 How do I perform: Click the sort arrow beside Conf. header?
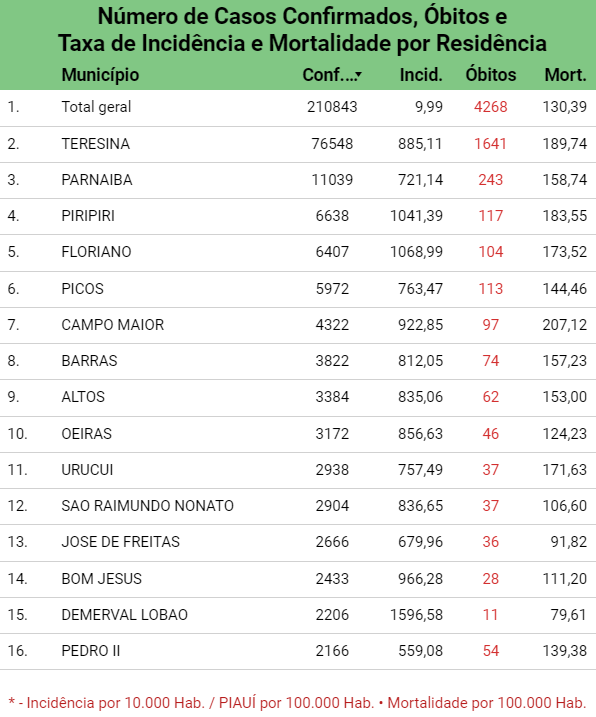[x=359, y=75]
